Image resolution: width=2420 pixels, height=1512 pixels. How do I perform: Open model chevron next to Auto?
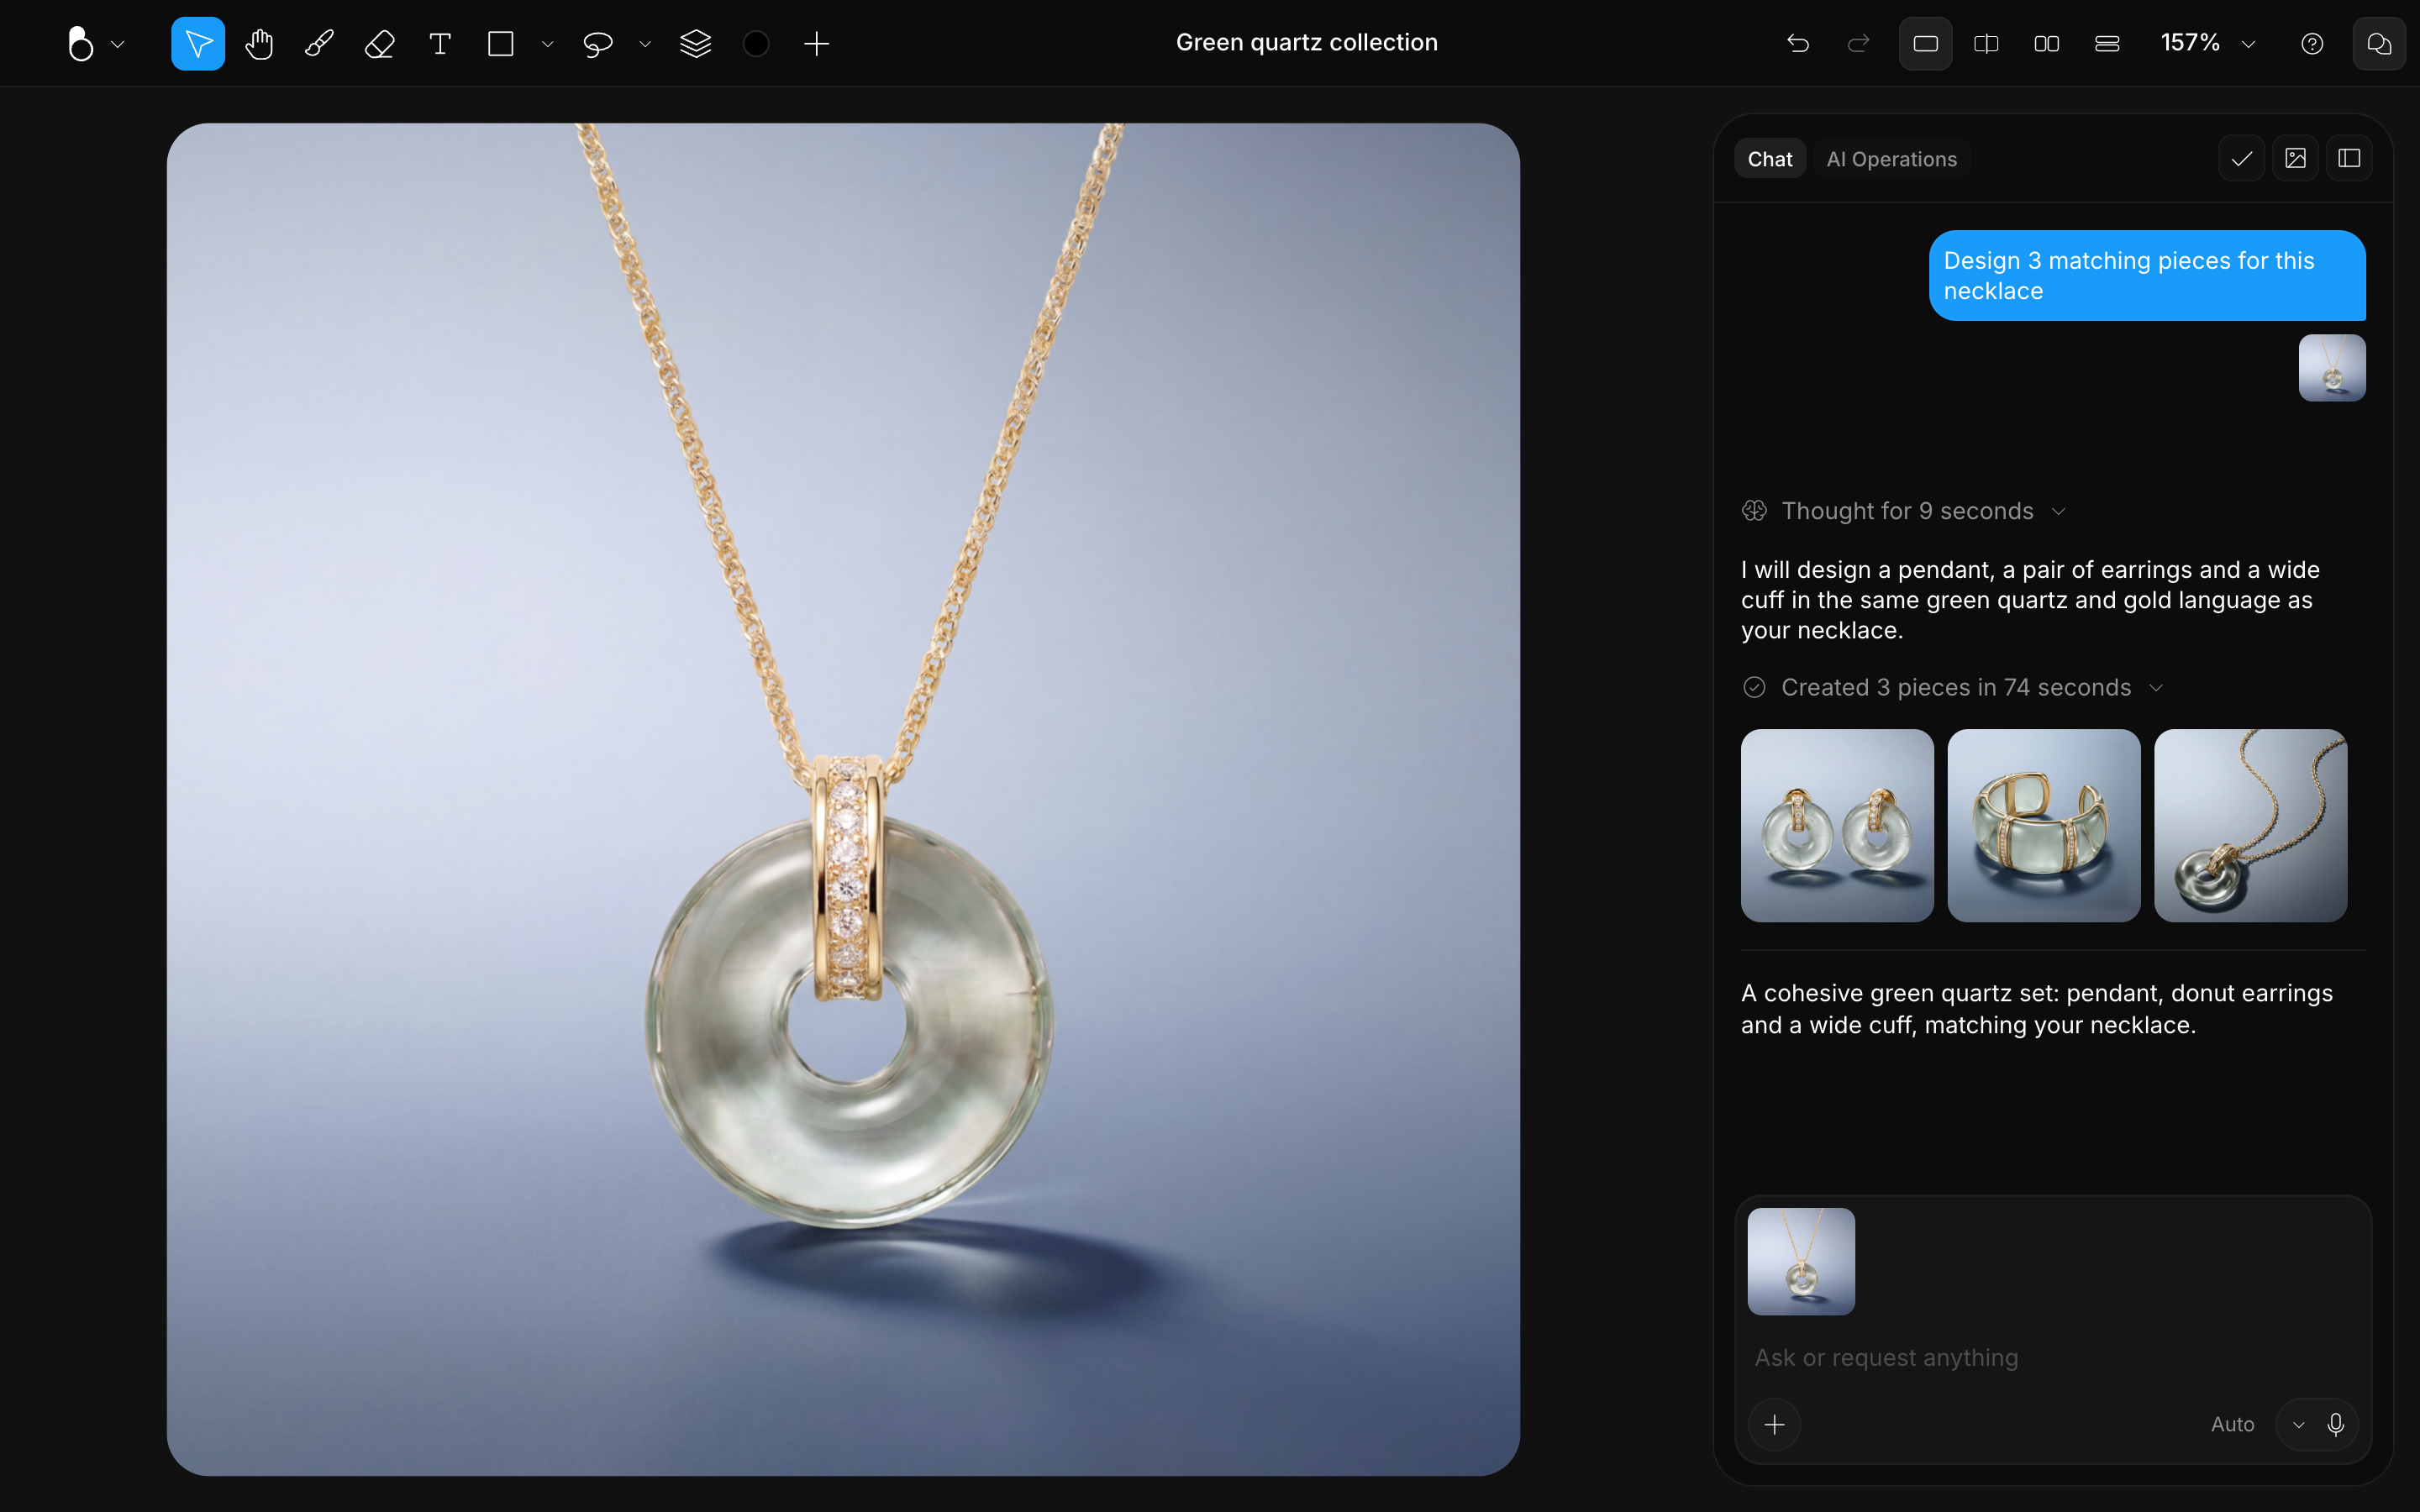coord(2298,1424)
